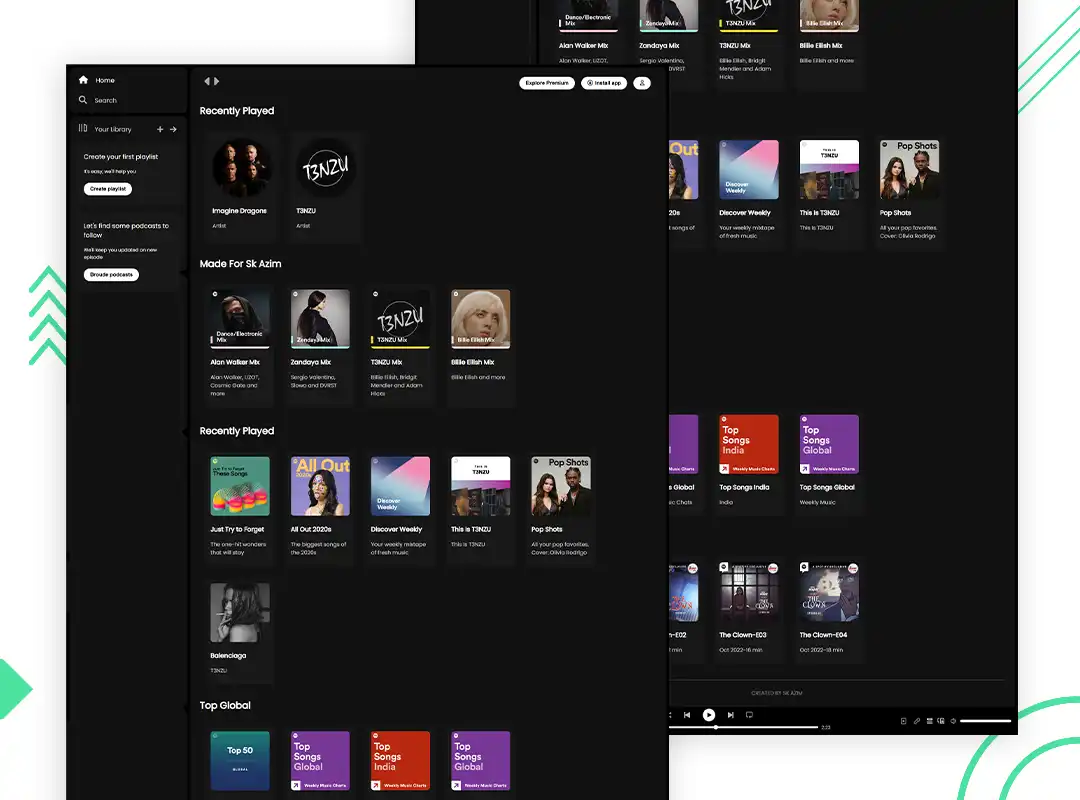Screen dimensions: 1080x800
Task: Go to the previous track
Action: pos(686,715)
